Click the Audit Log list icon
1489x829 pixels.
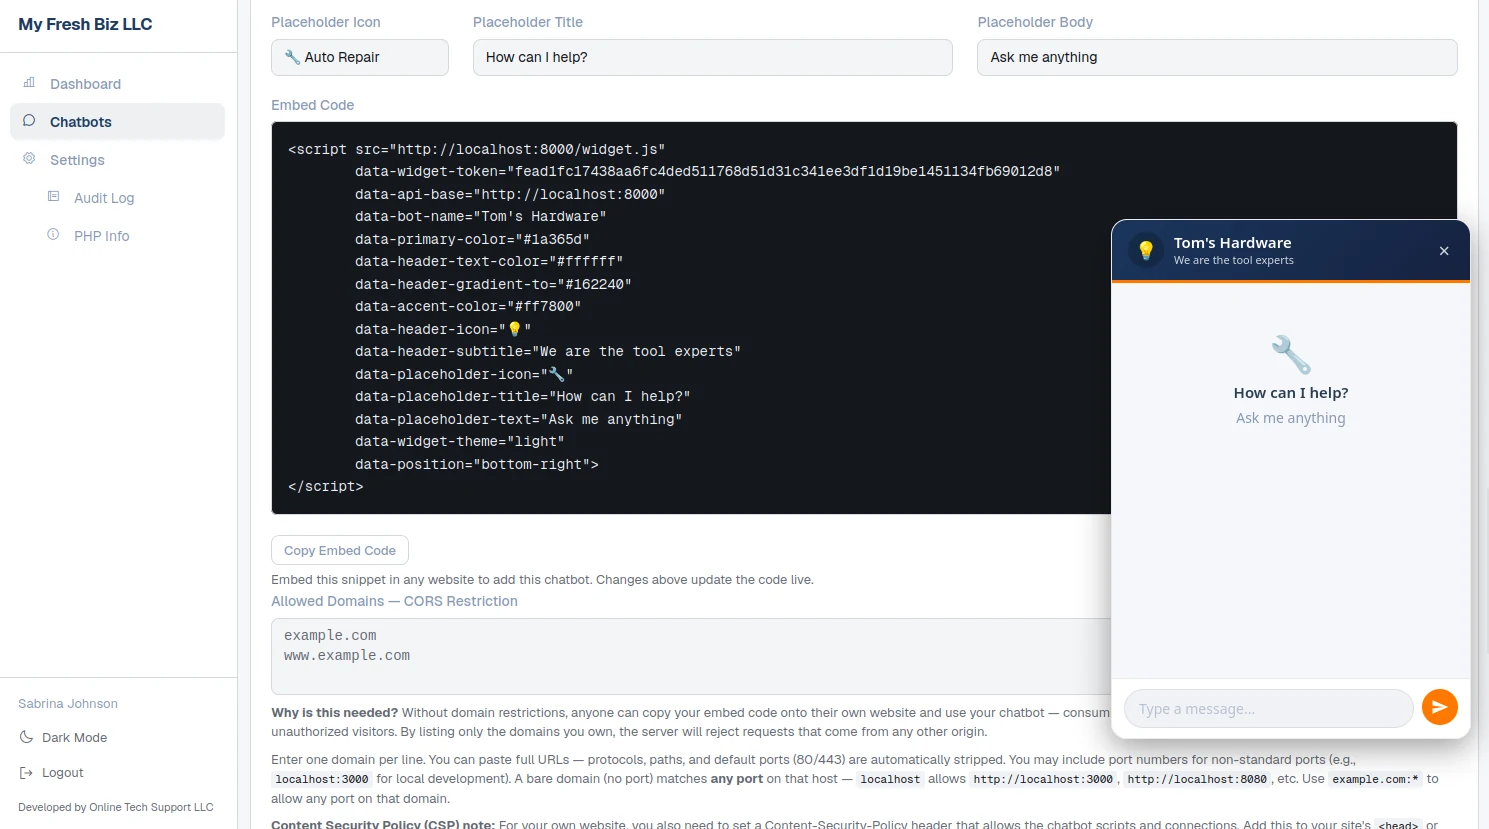point(53,197)
